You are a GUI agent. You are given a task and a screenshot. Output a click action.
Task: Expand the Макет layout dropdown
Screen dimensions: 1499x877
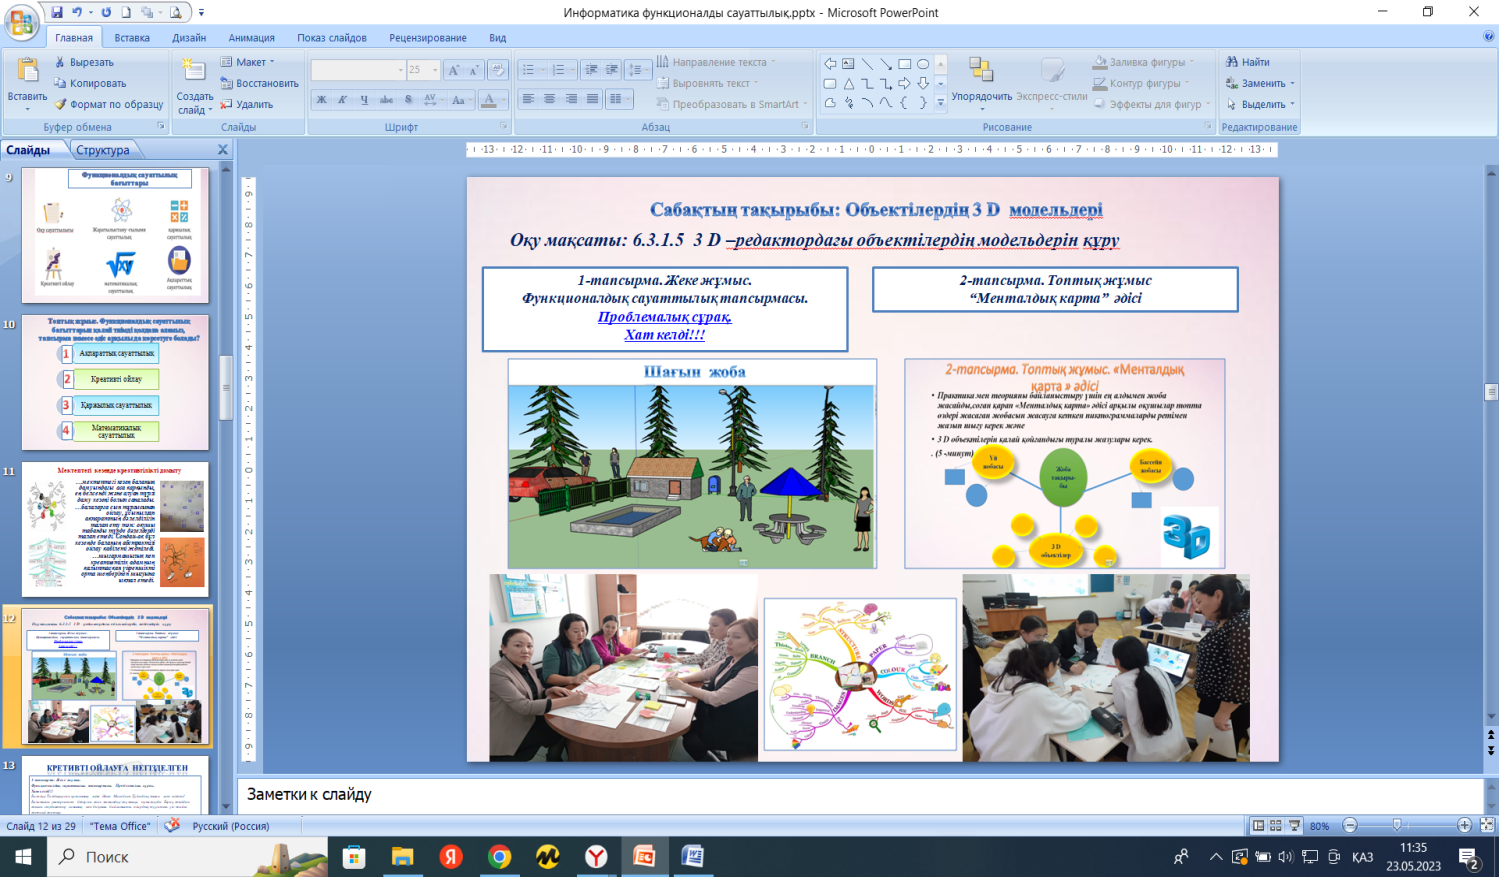click(247, 62)
